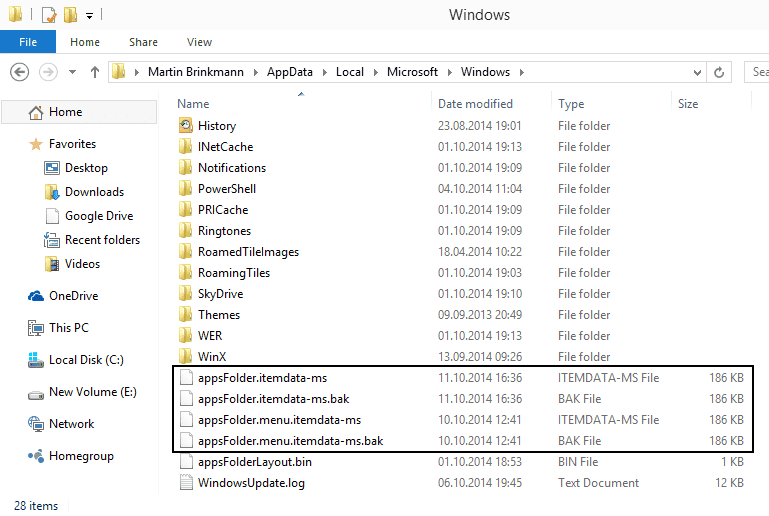Screen dimensions: 769x516
Task: Sort by the Date modified column header
Action: [475, 104]
